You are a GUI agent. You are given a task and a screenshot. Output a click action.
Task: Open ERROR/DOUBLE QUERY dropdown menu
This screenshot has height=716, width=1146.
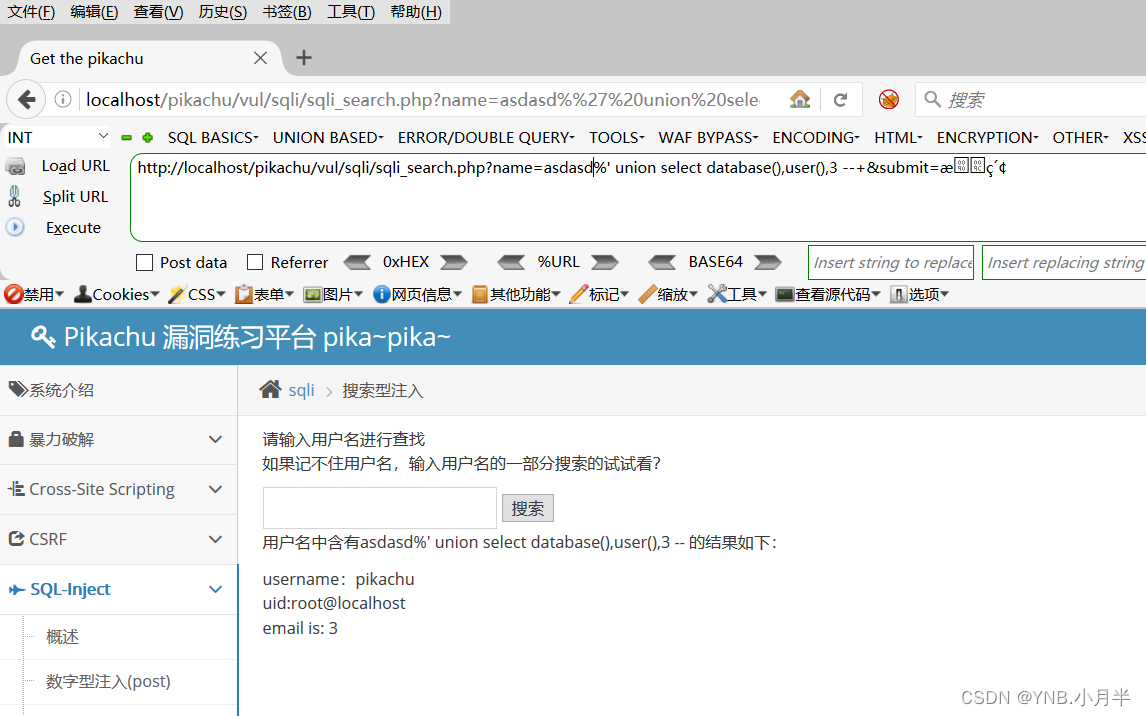click(x=486, y=137)
